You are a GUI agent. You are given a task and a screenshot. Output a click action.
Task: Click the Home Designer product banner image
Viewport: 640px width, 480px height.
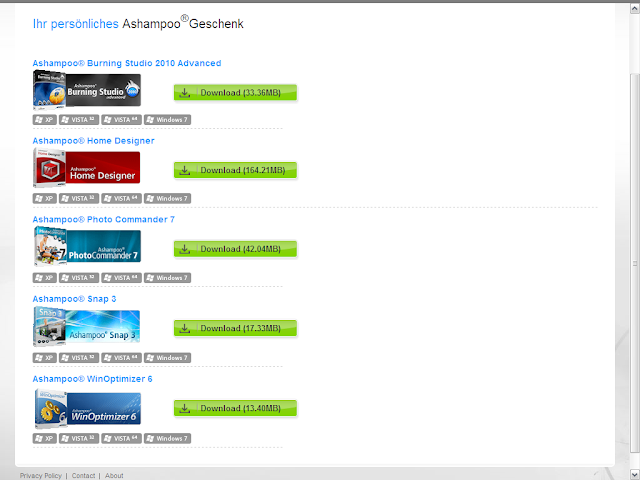point(87,167)
